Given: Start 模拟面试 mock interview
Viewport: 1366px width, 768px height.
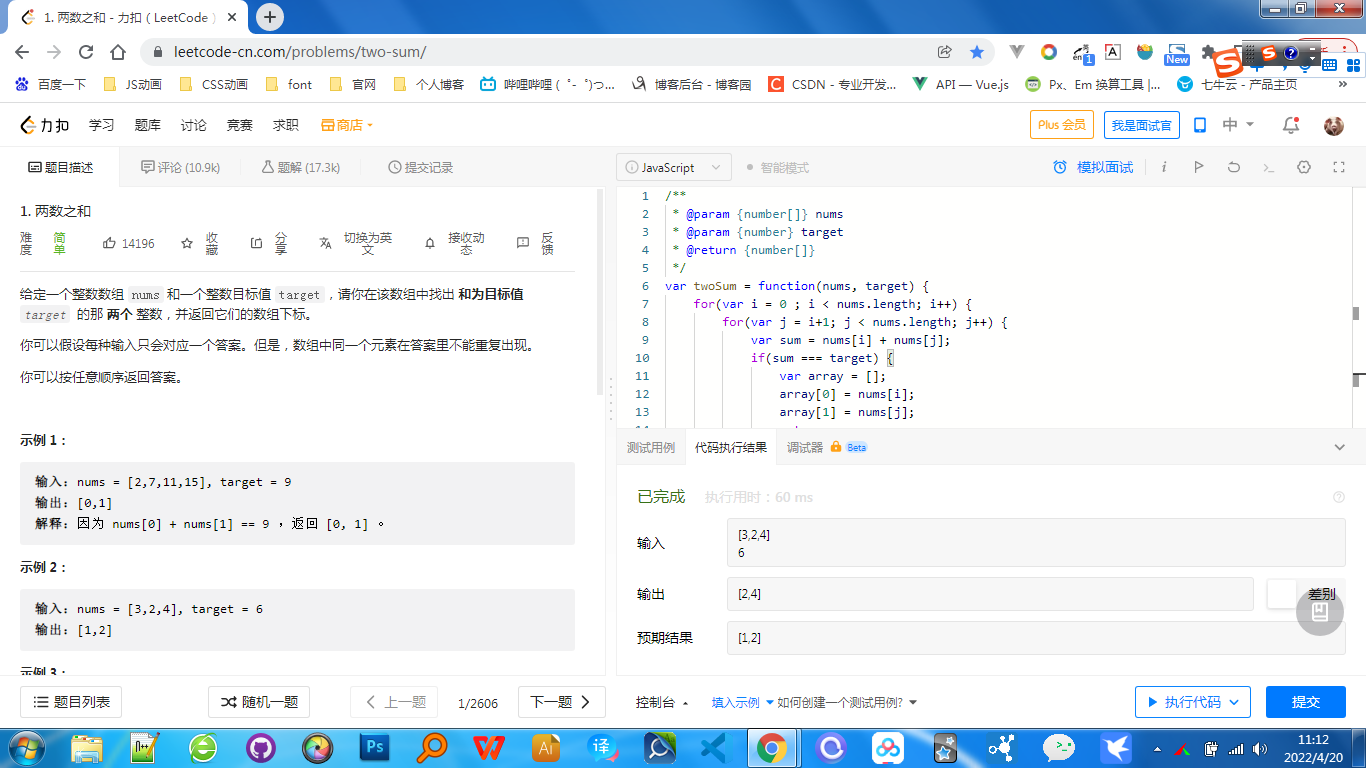Looking at the screenshot, I should pos(1094,167).
